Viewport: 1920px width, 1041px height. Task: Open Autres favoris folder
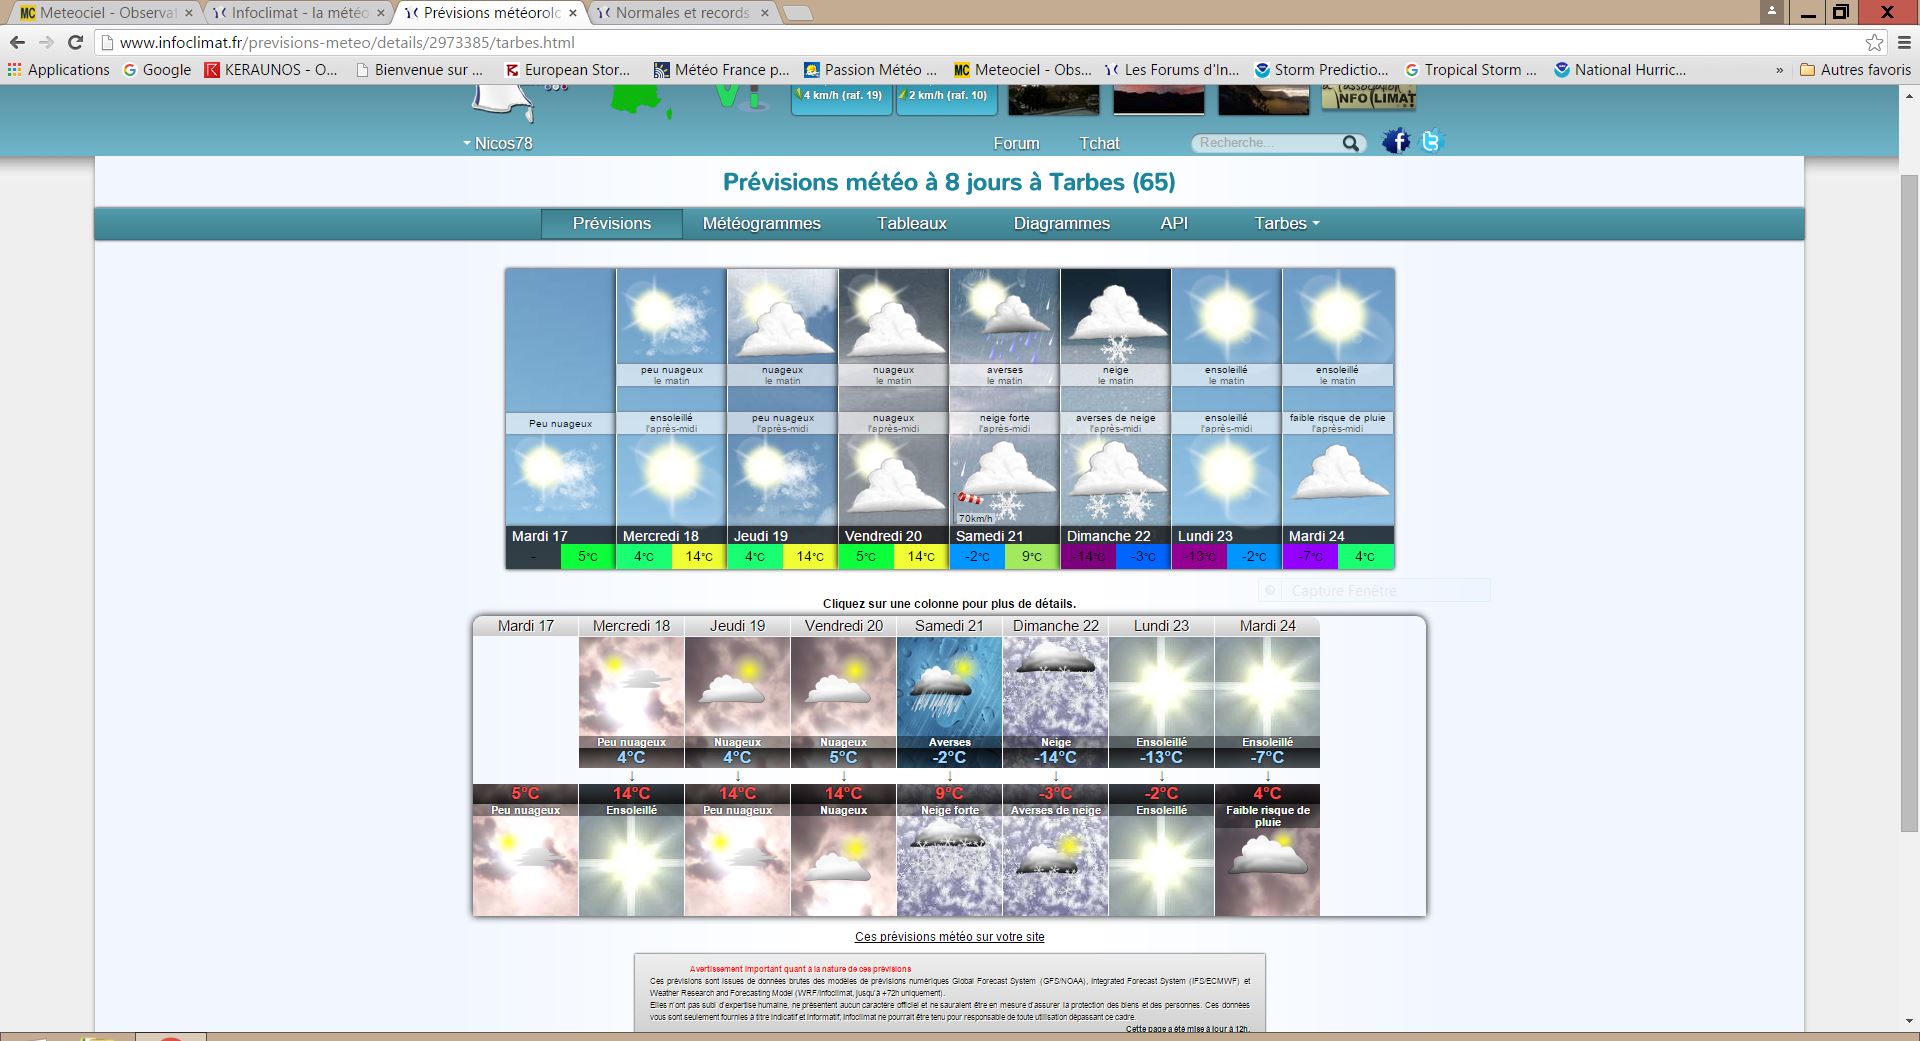[x=1855, y=70]
